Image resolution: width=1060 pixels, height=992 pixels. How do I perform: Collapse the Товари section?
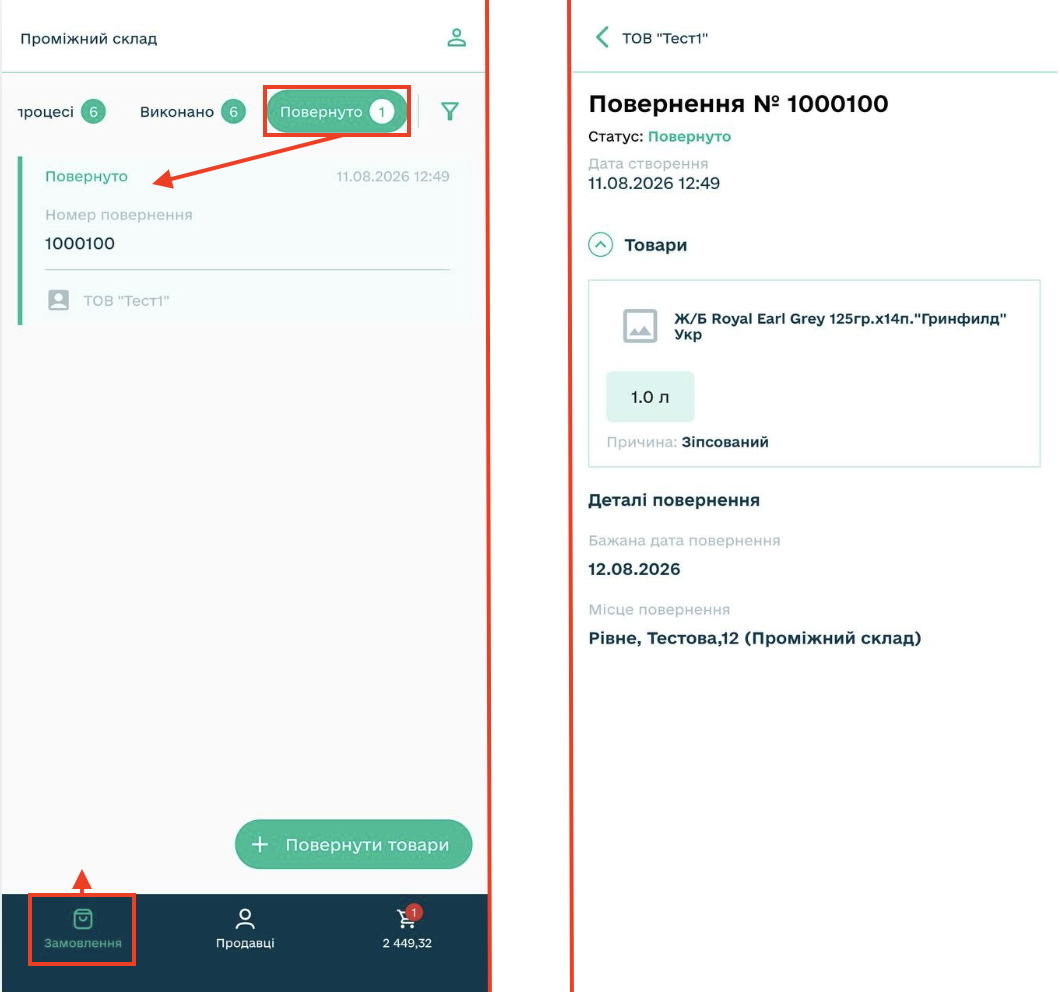coord(600,244)
